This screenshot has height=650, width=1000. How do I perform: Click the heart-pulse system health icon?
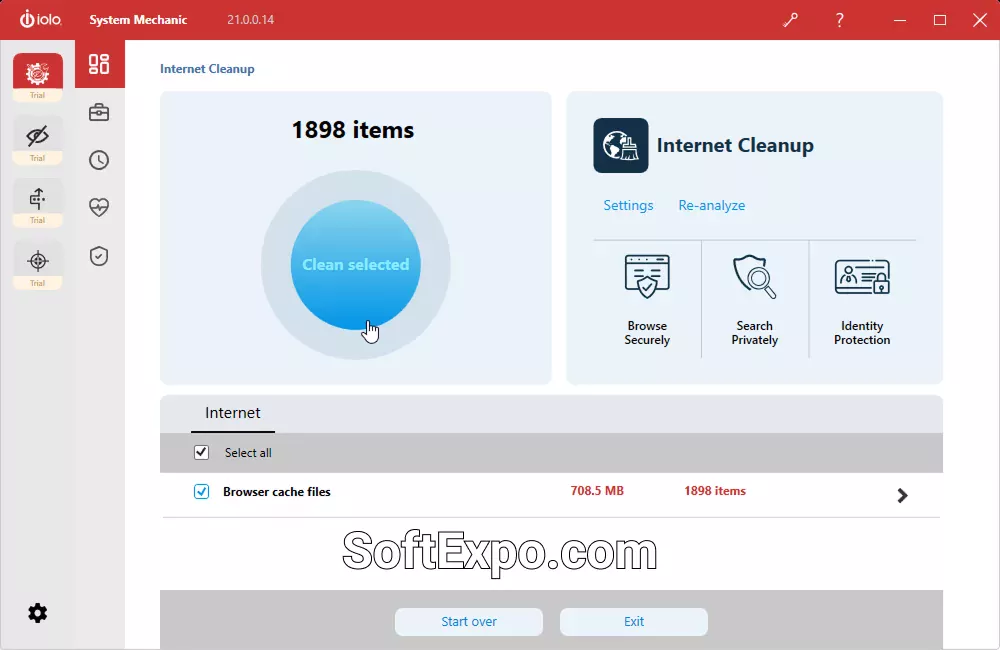point(98,208)
